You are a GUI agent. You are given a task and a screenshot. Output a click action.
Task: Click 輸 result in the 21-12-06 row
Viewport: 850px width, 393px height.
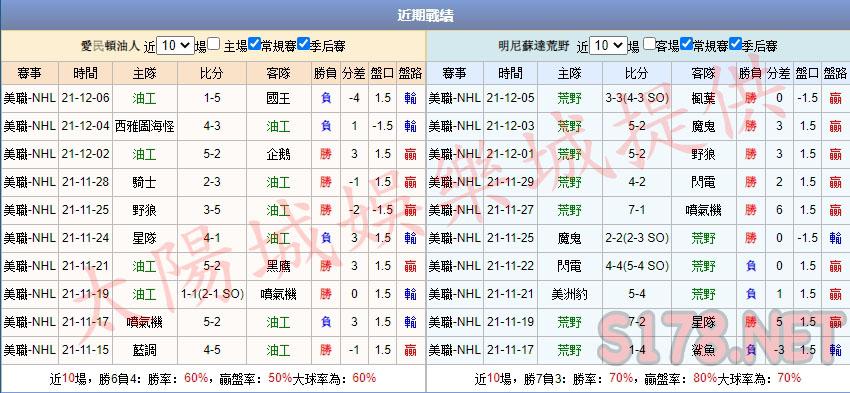point(410,98)
